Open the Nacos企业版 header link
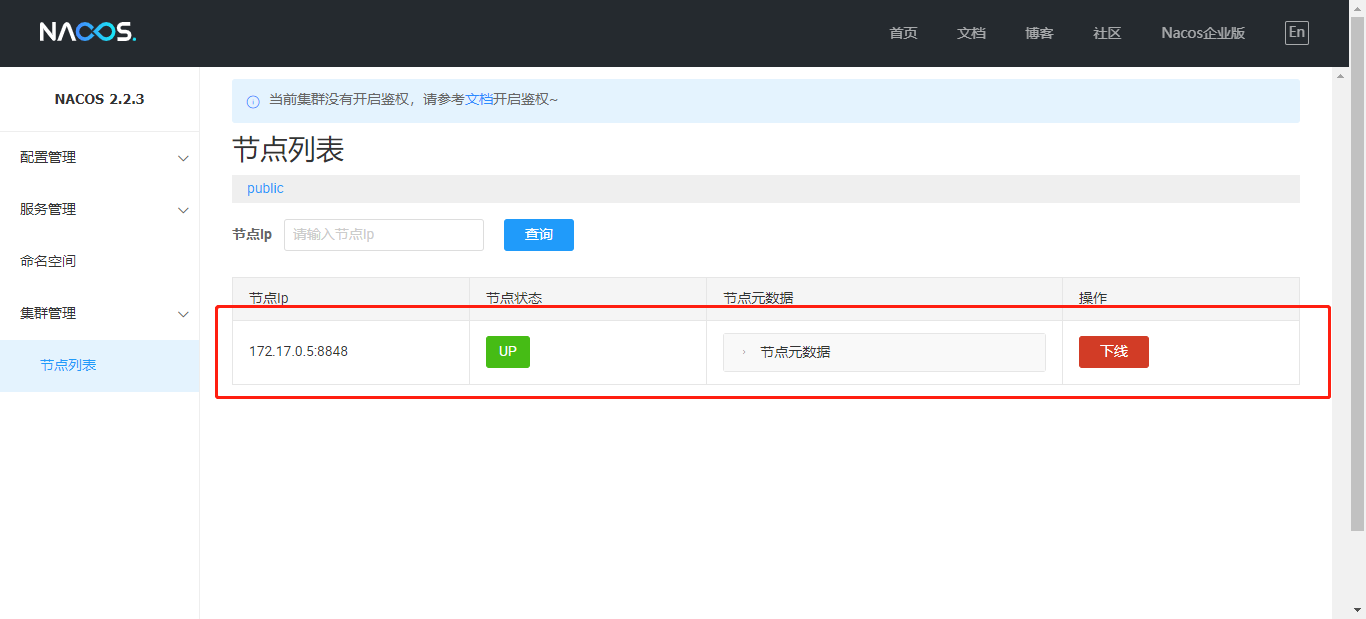Screen dimensions: 1366x619 click(1203, 33)
